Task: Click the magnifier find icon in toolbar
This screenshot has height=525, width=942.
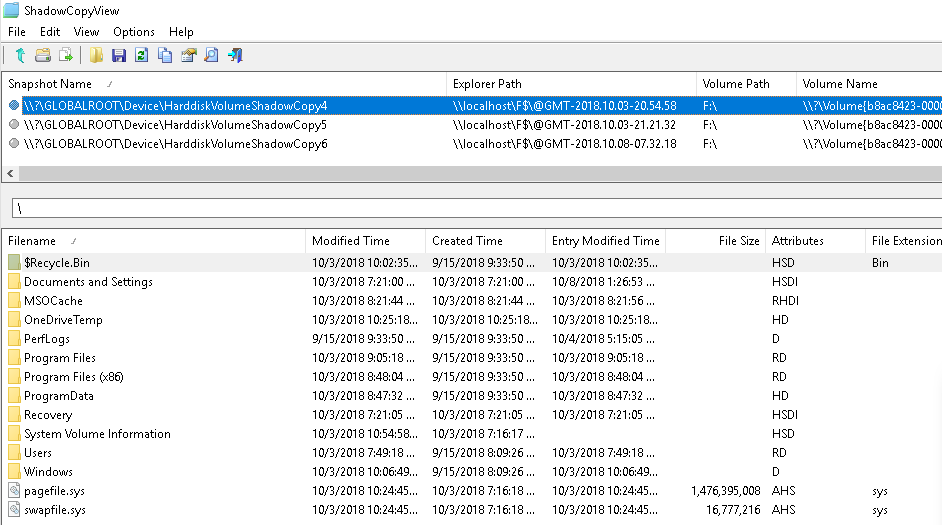Action: [x=211, y=56]
